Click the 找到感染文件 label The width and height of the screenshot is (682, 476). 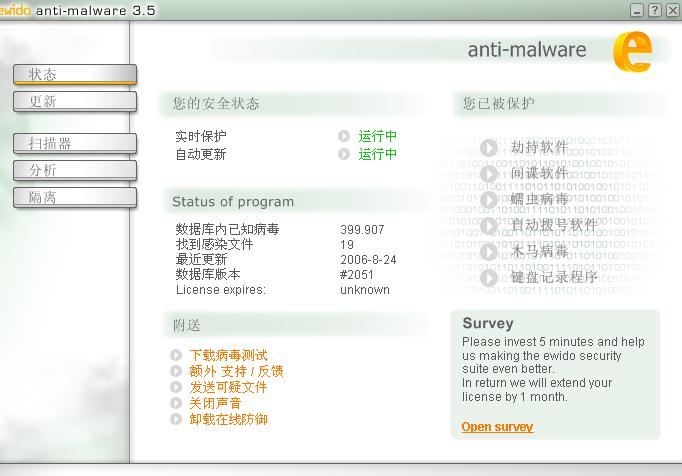click(x=214, y=244)
